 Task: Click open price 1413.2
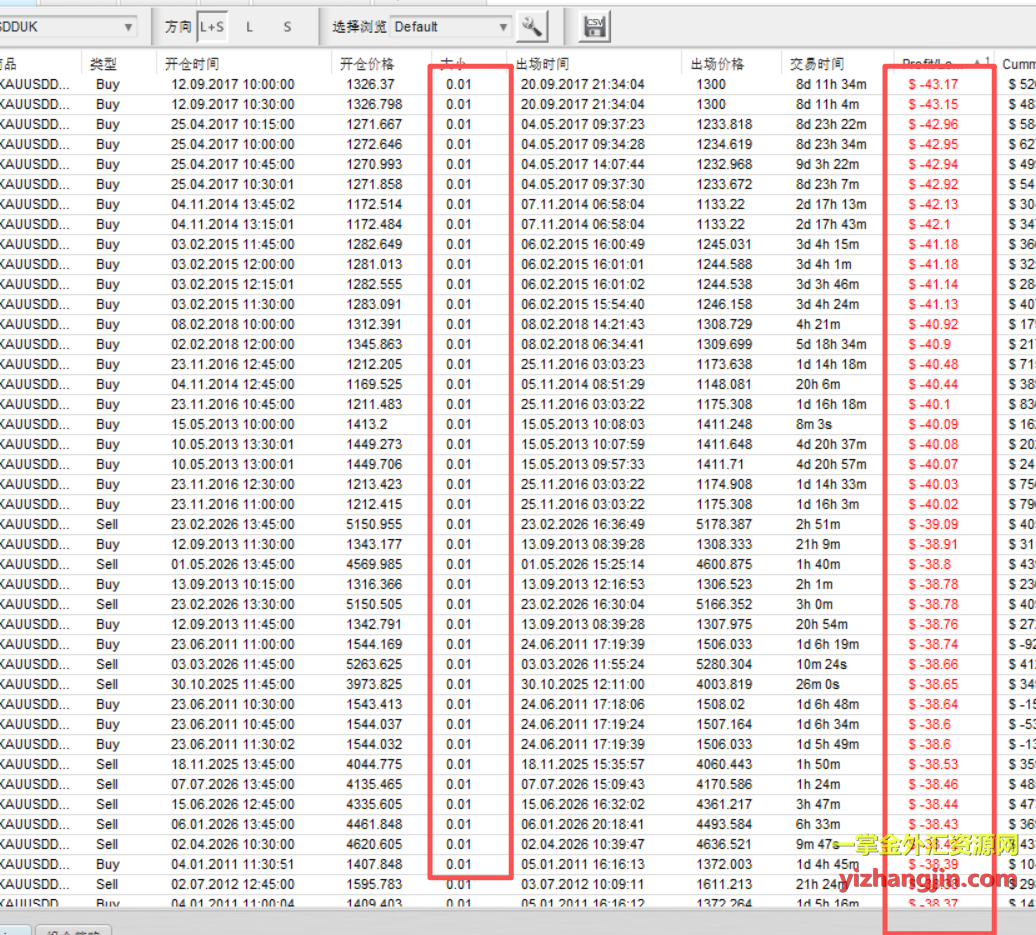pyautogui.click(x=365, y=424)
